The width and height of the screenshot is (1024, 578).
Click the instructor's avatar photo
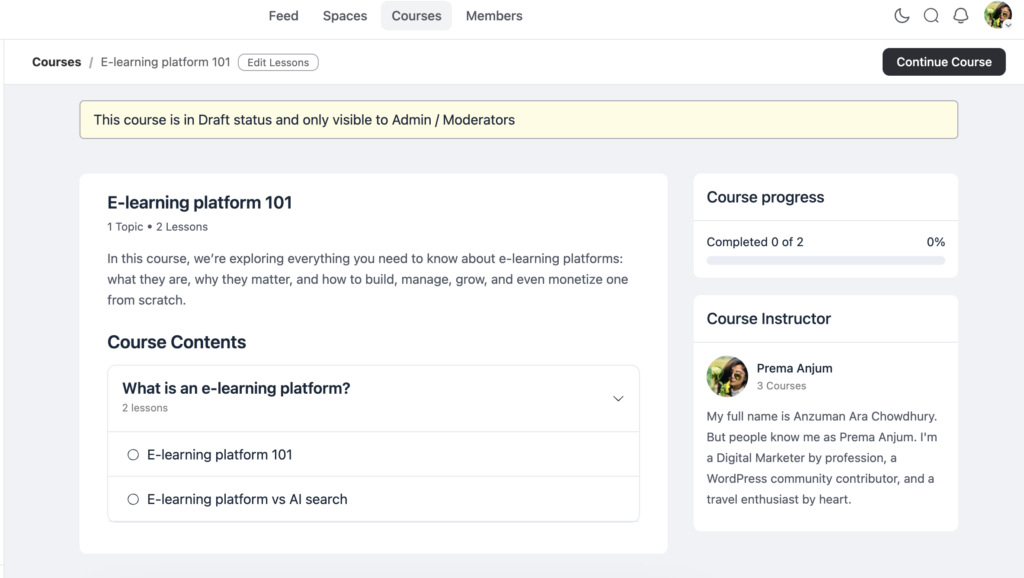727,376
